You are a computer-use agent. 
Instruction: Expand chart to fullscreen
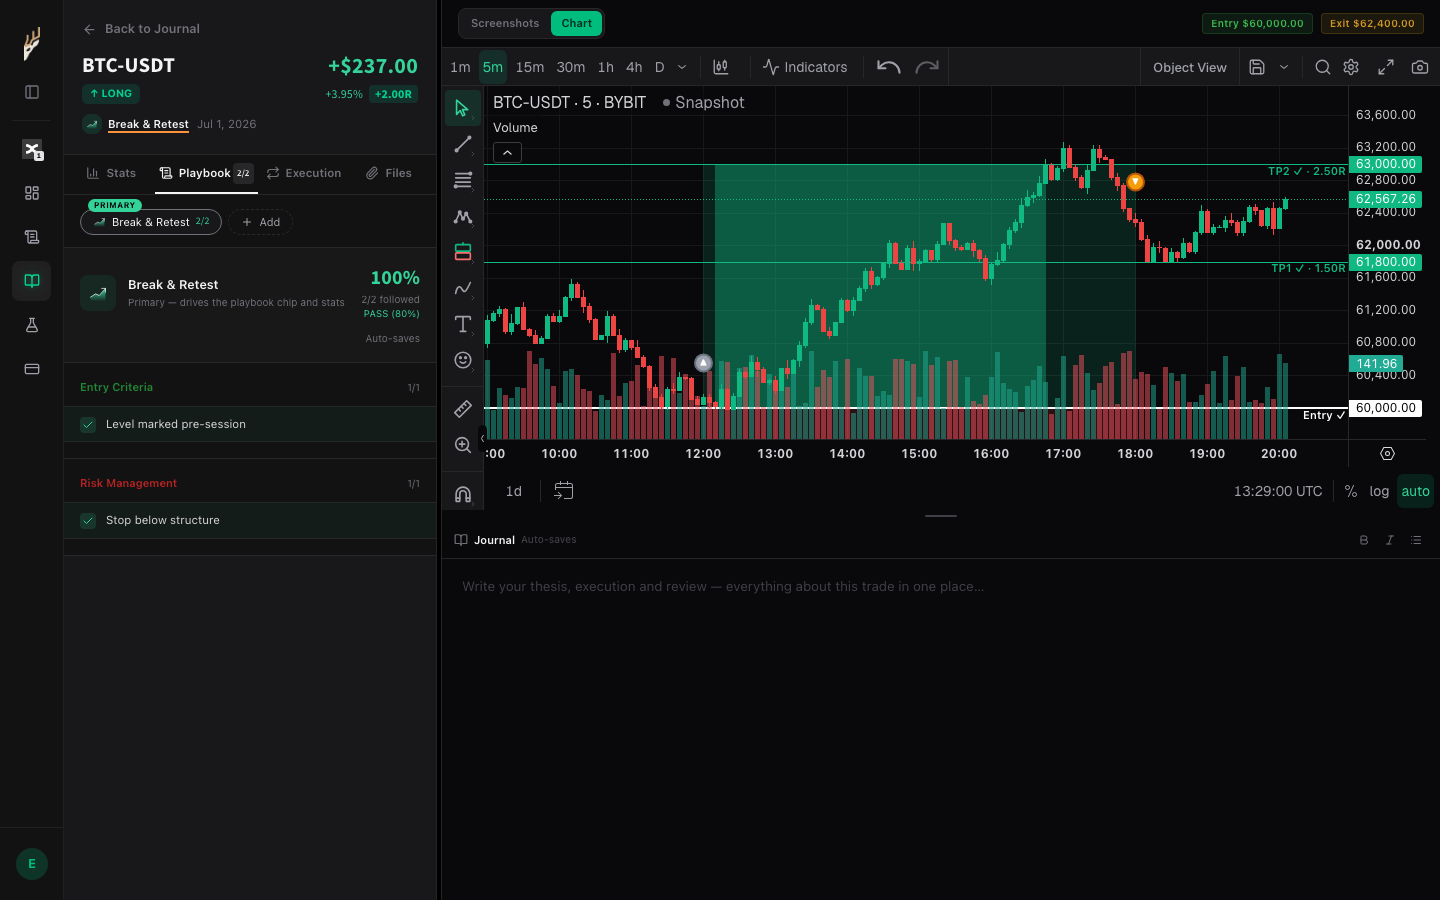1386,67
